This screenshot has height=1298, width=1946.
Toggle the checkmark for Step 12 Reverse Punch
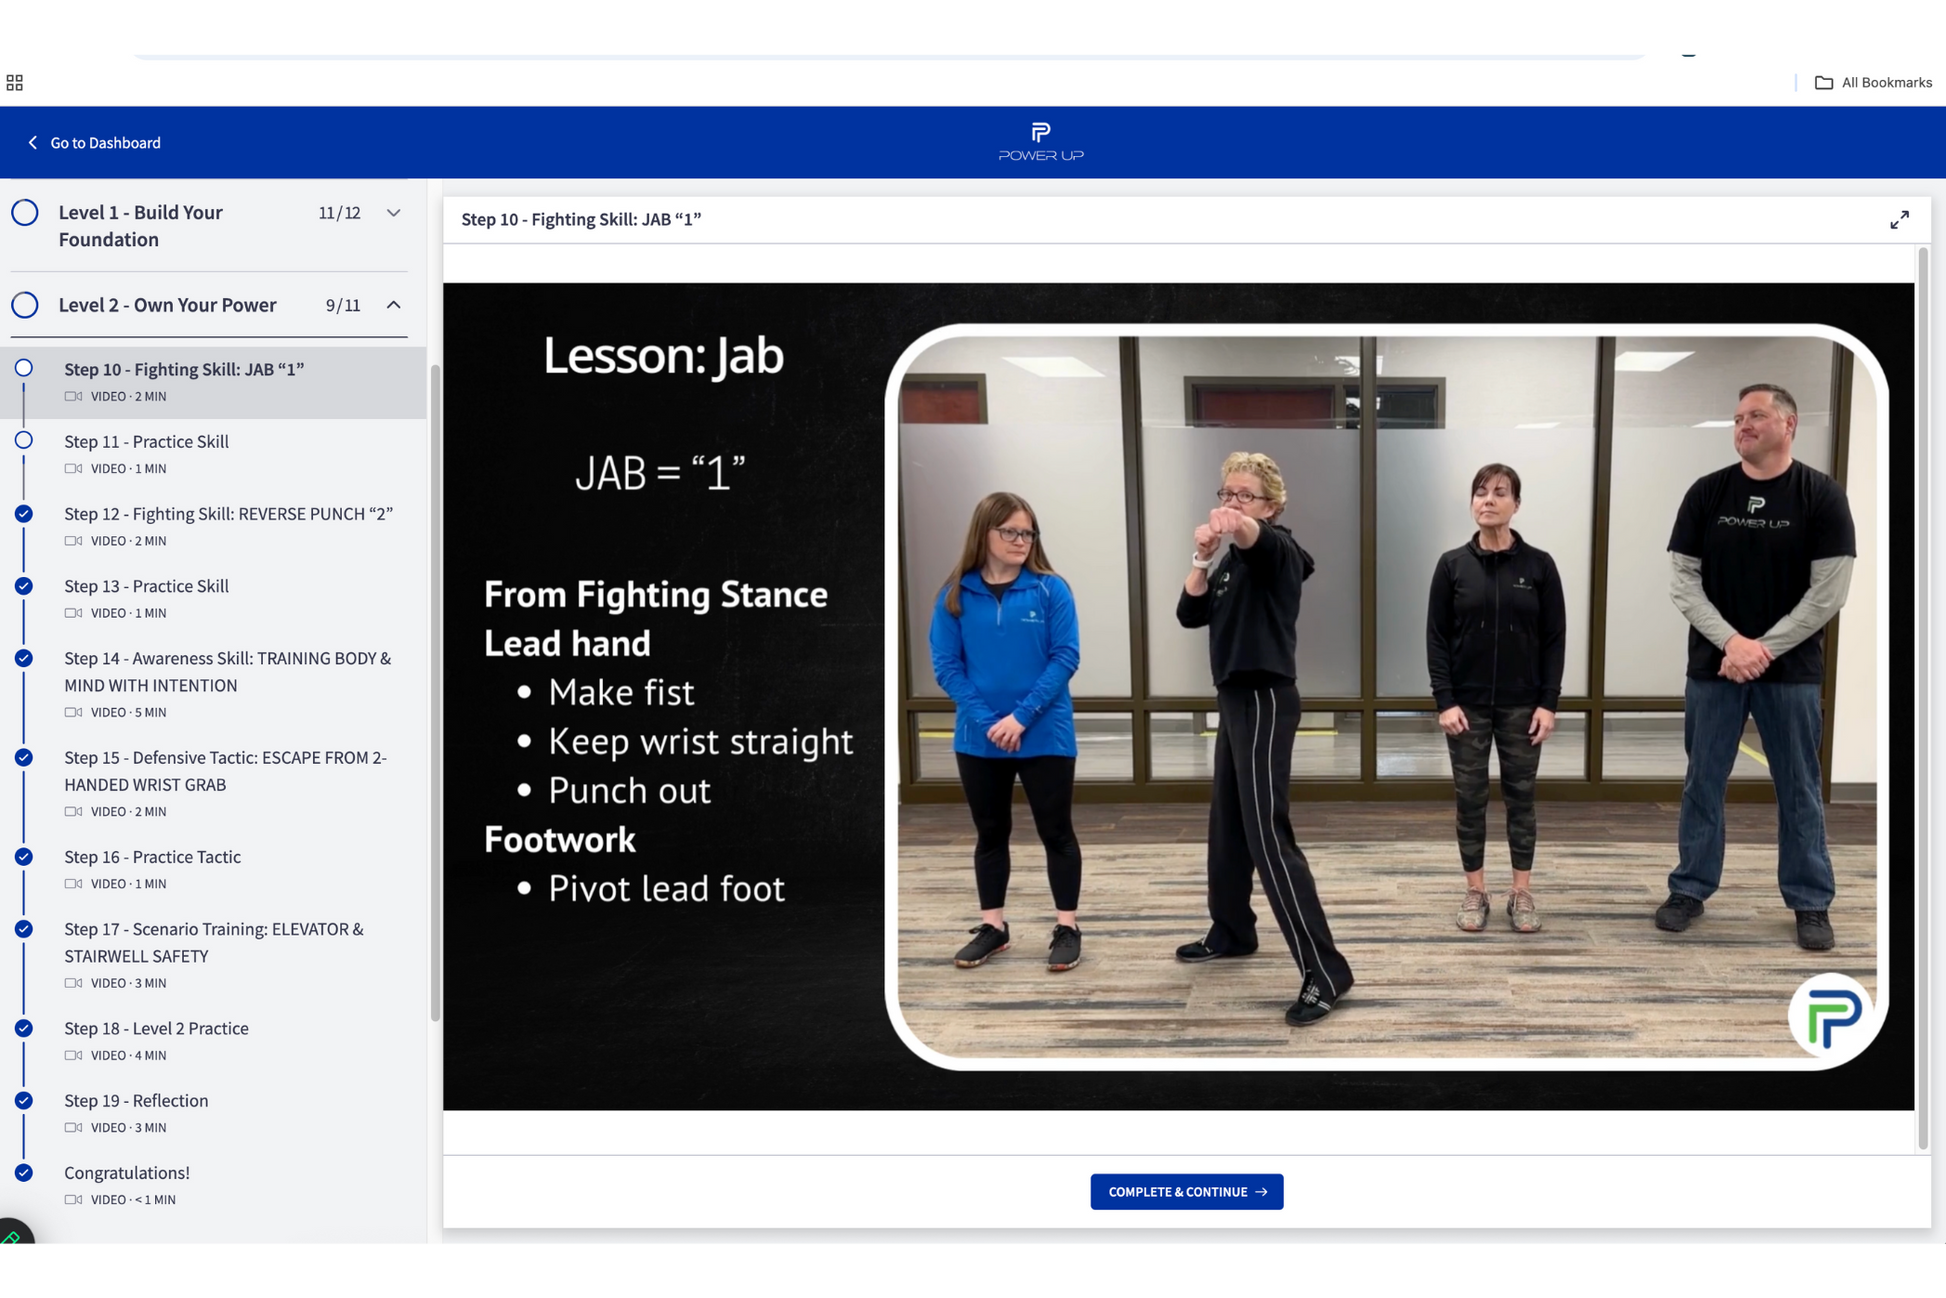click(24, 514)
